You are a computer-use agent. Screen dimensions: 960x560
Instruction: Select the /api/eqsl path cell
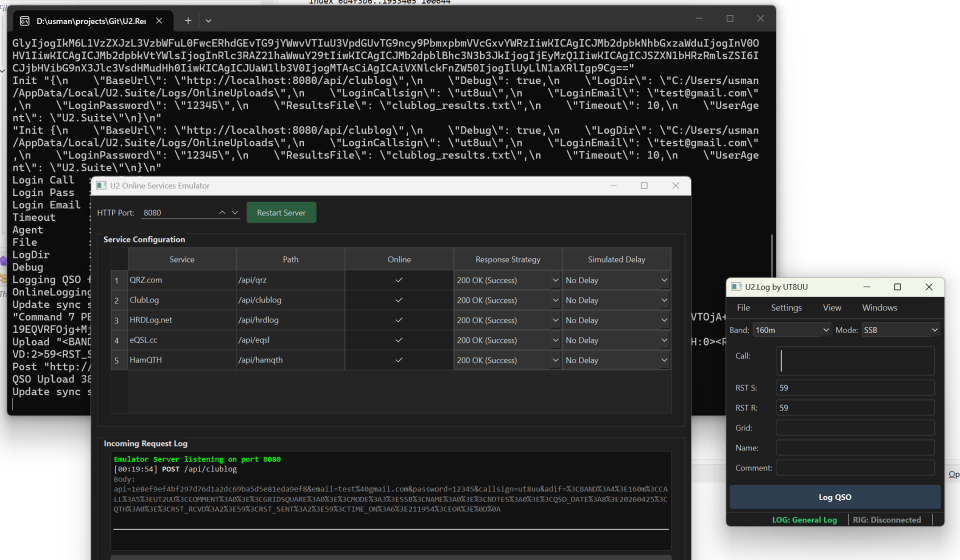290,340
